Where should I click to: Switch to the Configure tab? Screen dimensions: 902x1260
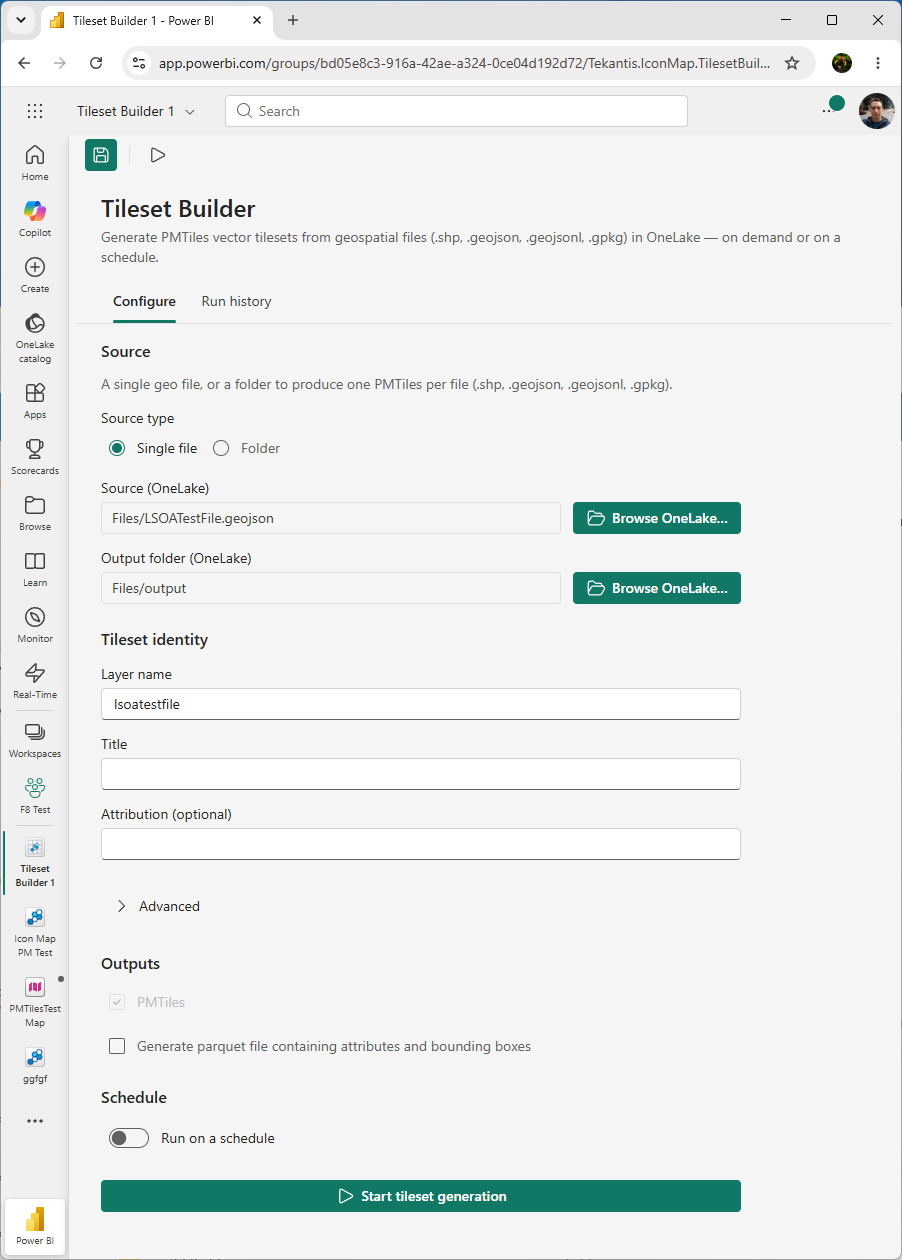coord(144,301)
